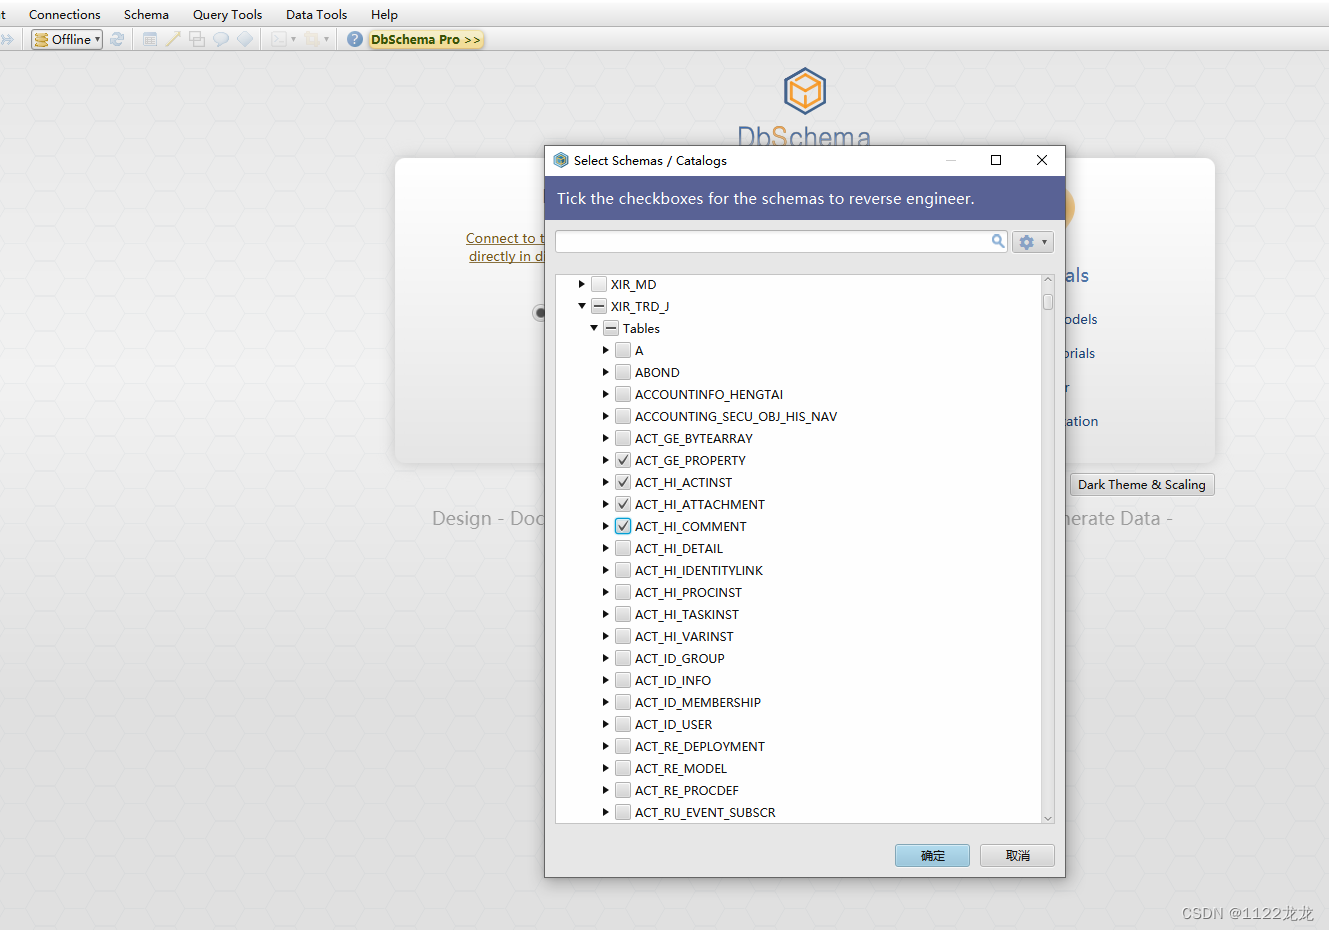Screen dimensions: 1329x930
Task: Untick the ACT_GE_PROPERTY checkbox
Action: 623,460
